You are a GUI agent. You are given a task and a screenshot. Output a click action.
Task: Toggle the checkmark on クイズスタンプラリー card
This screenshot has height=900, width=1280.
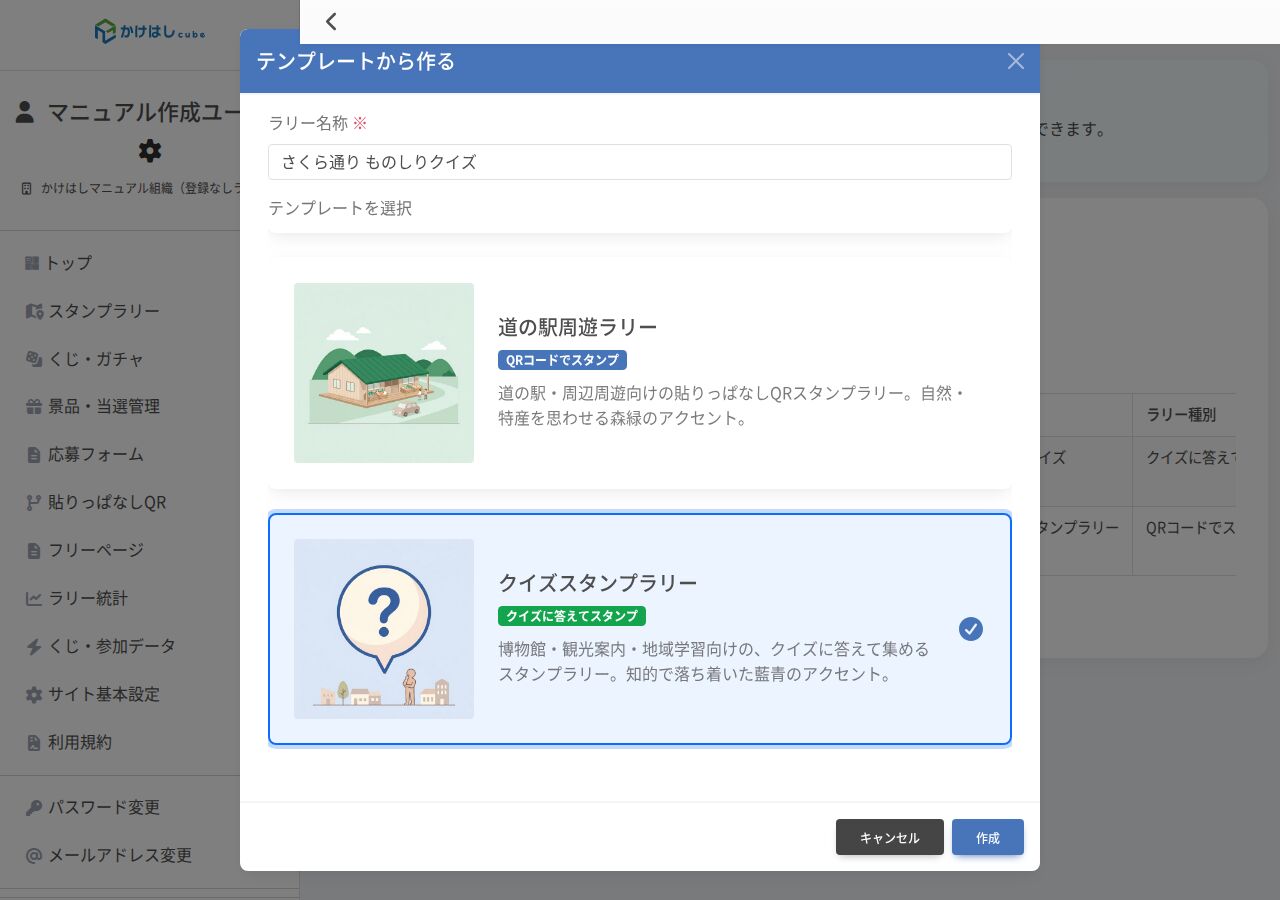[x=971, y=629]
